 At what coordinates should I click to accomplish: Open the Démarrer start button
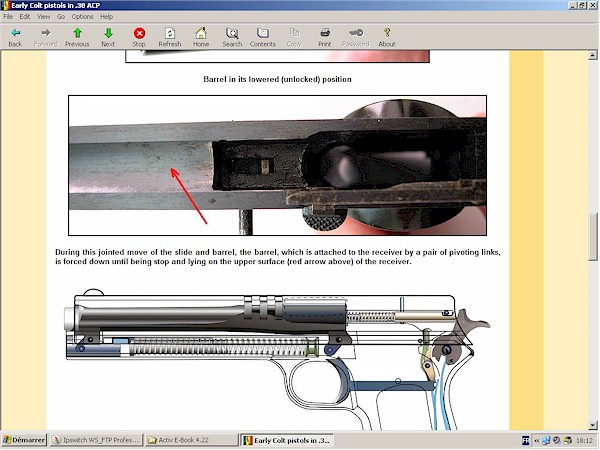point(24,440)
